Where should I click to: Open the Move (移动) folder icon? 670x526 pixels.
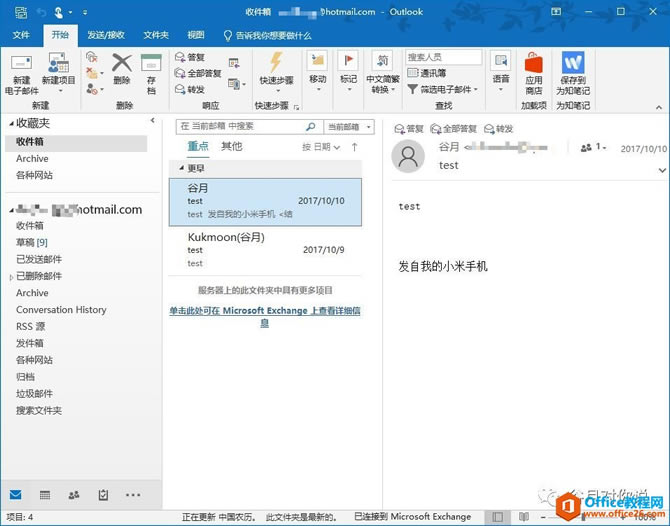[x=317, y=61]
